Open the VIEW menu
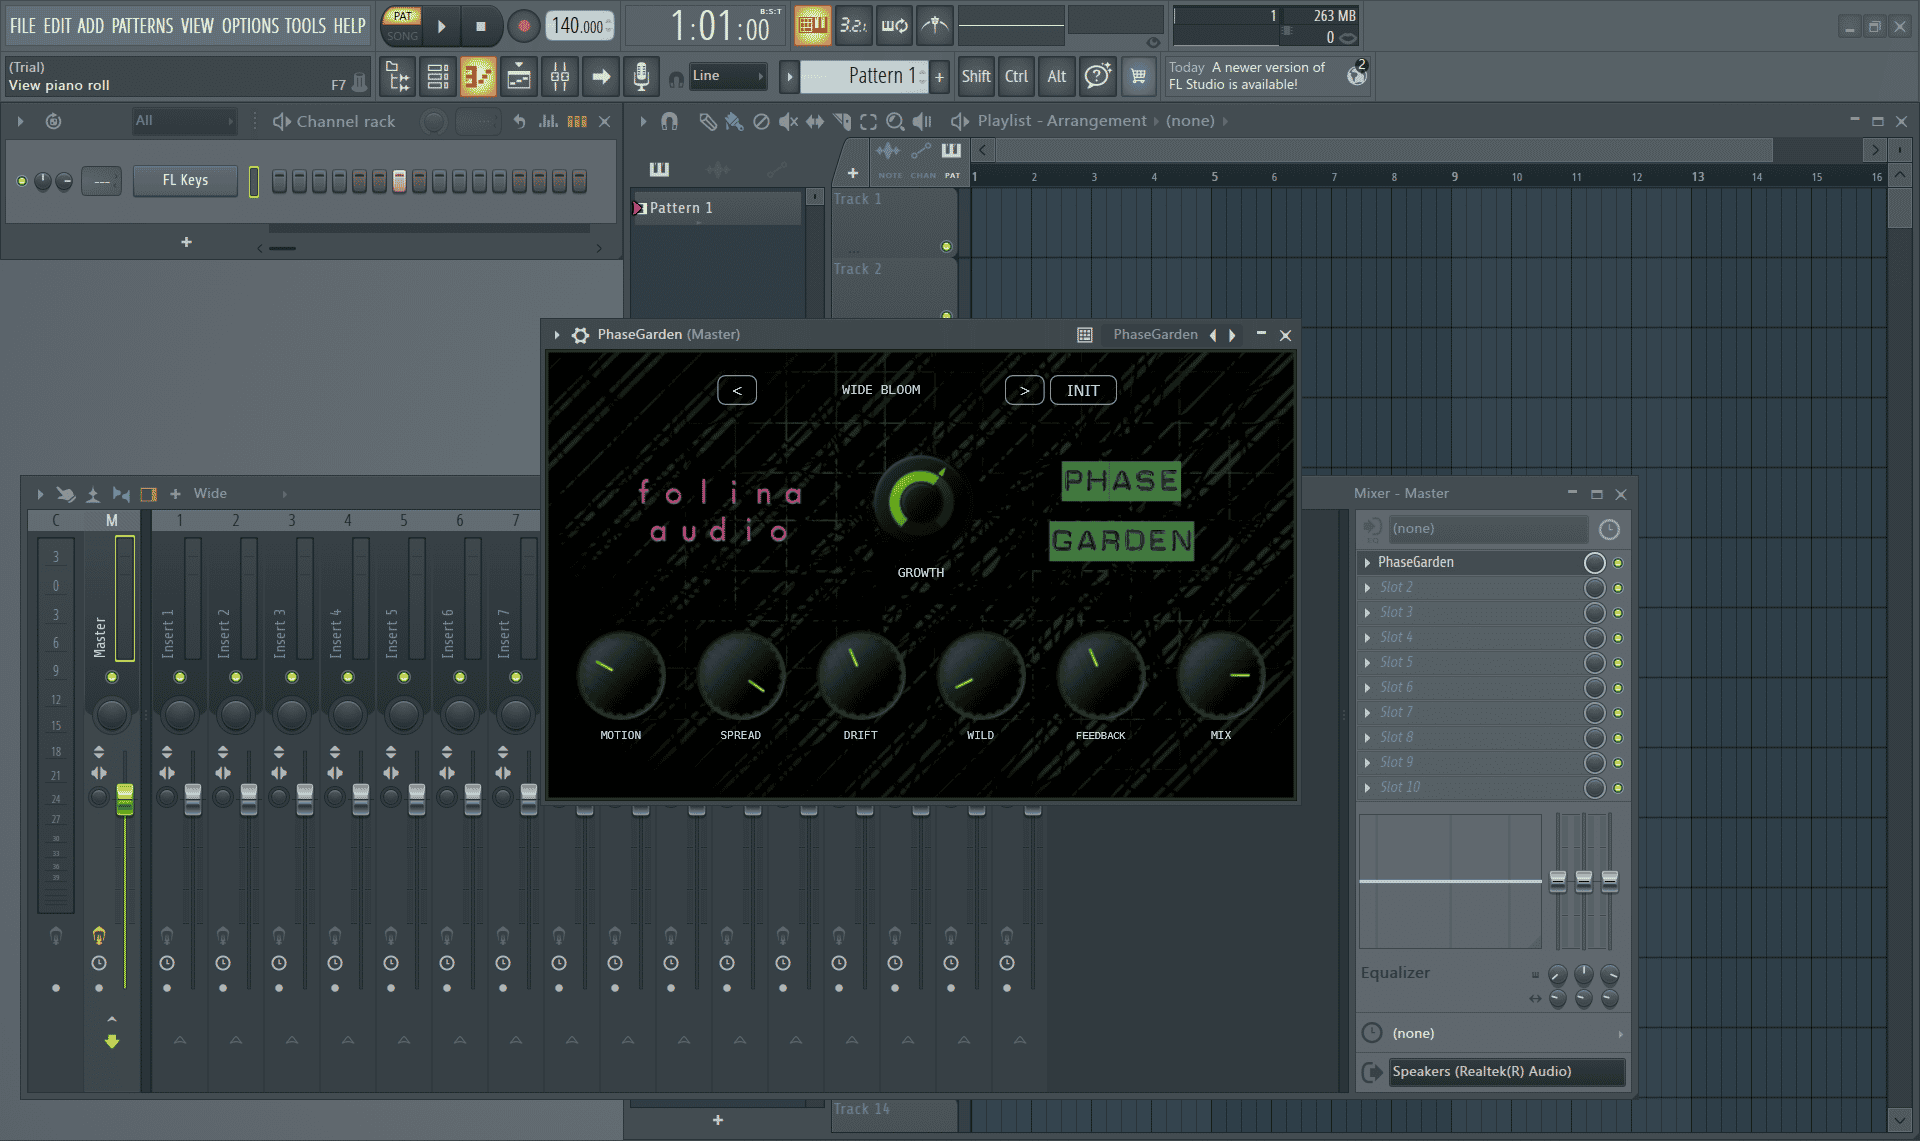The height and width of the screenshot is (1141, 1920). [197, 26]
